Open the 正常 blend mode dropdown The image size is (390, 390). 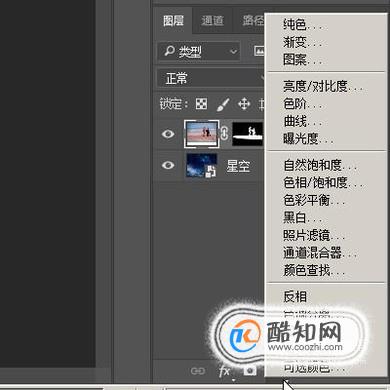click(211, 79)
